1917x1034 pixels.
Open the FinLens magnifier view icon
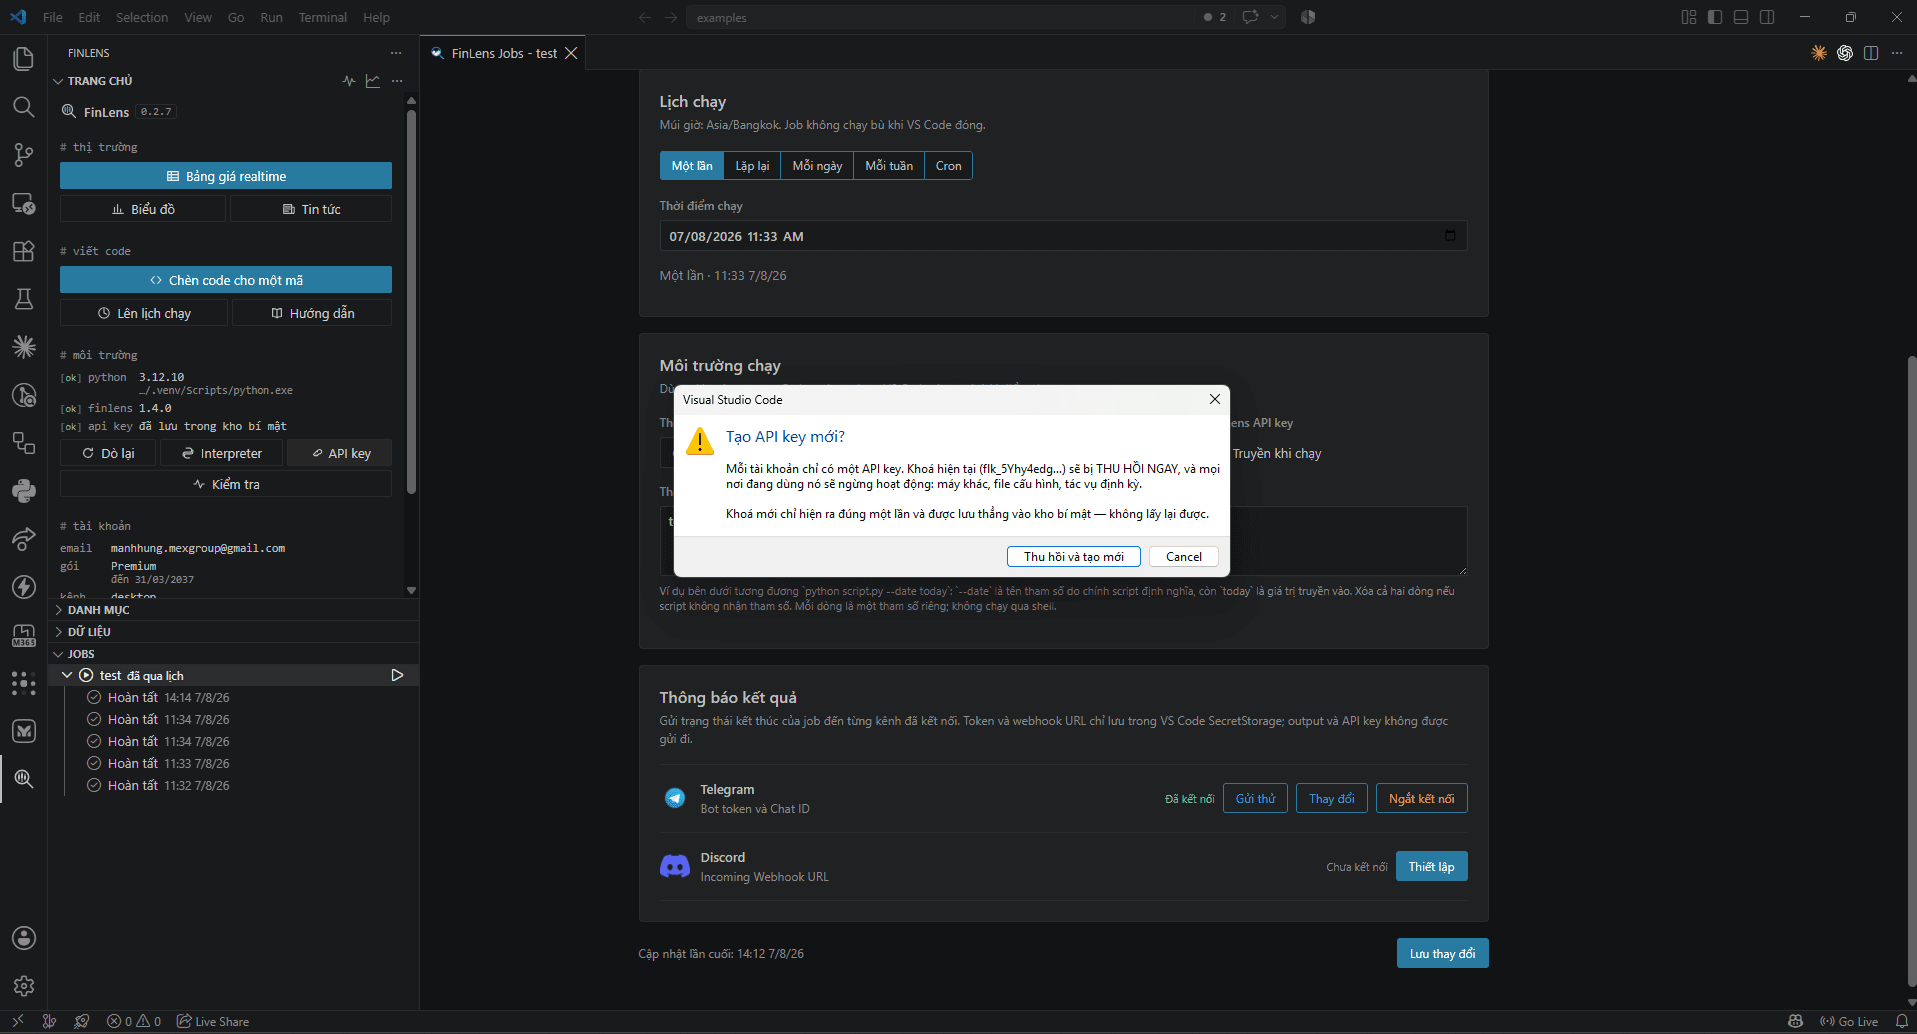[x=23, y=779]
